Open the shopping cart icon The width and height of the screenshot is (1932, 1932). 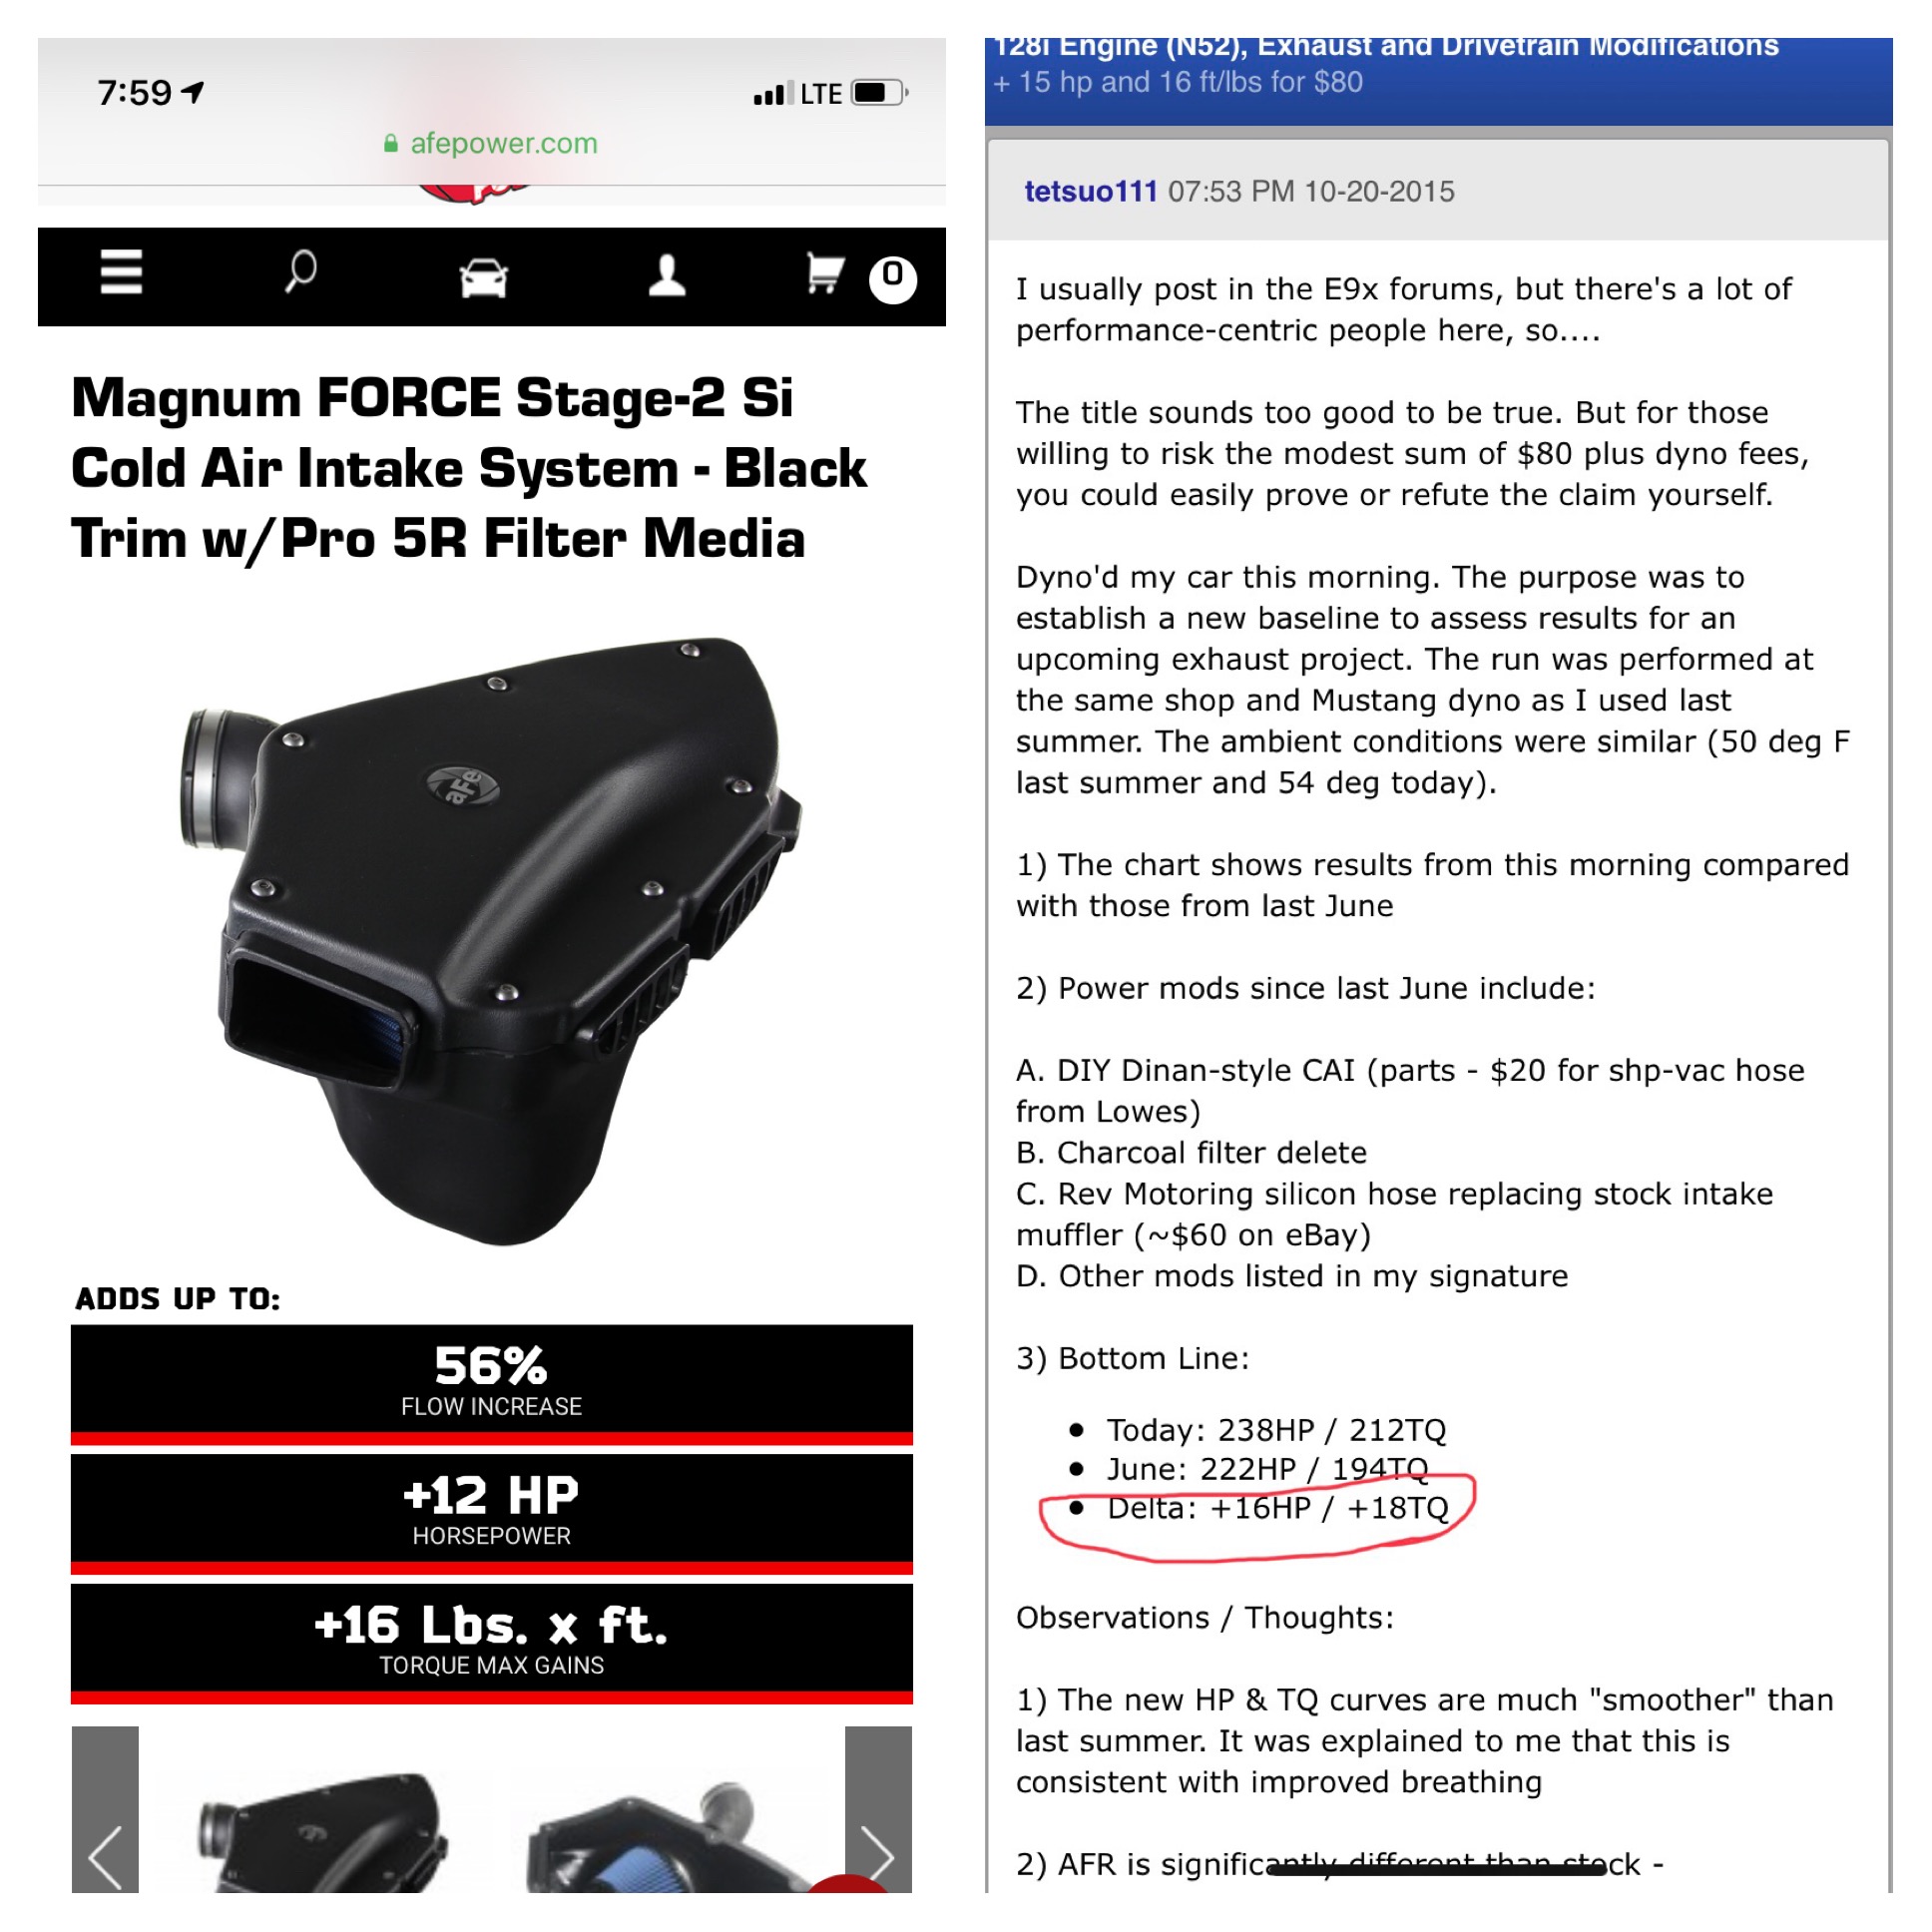click(826, 272)
